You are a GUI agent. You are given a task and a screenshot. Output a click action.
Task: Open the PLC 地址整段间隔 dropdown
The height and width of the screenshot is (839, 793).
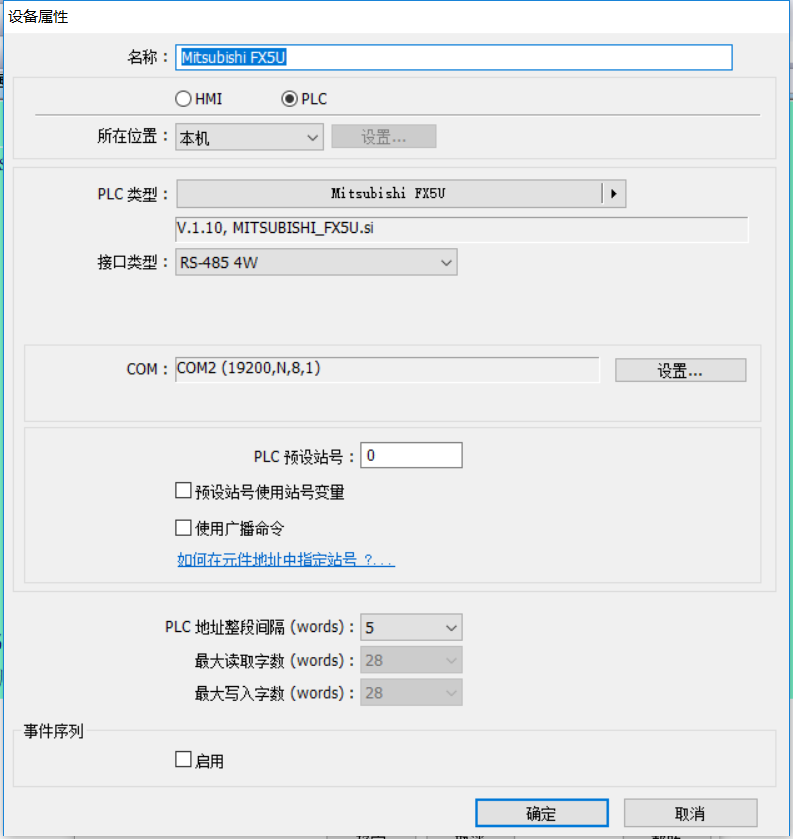[x=411, y=628]
